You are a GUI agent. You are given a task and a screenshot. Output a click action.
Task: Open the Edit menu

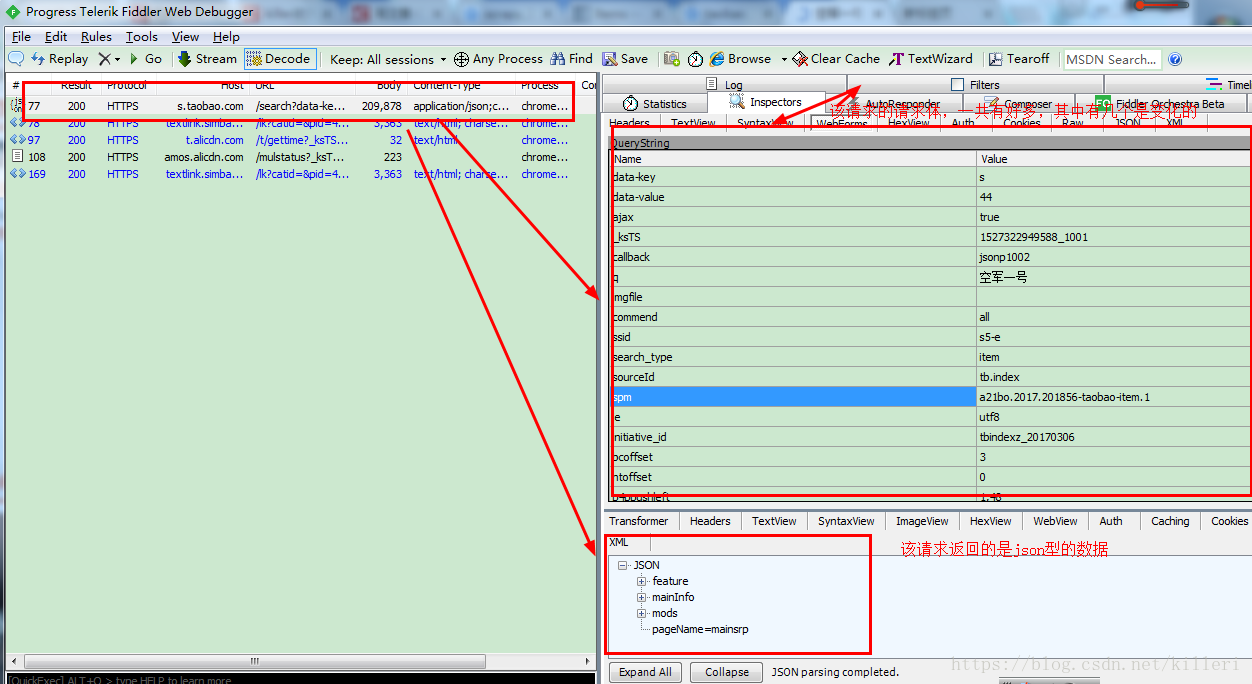click(56, 36)
